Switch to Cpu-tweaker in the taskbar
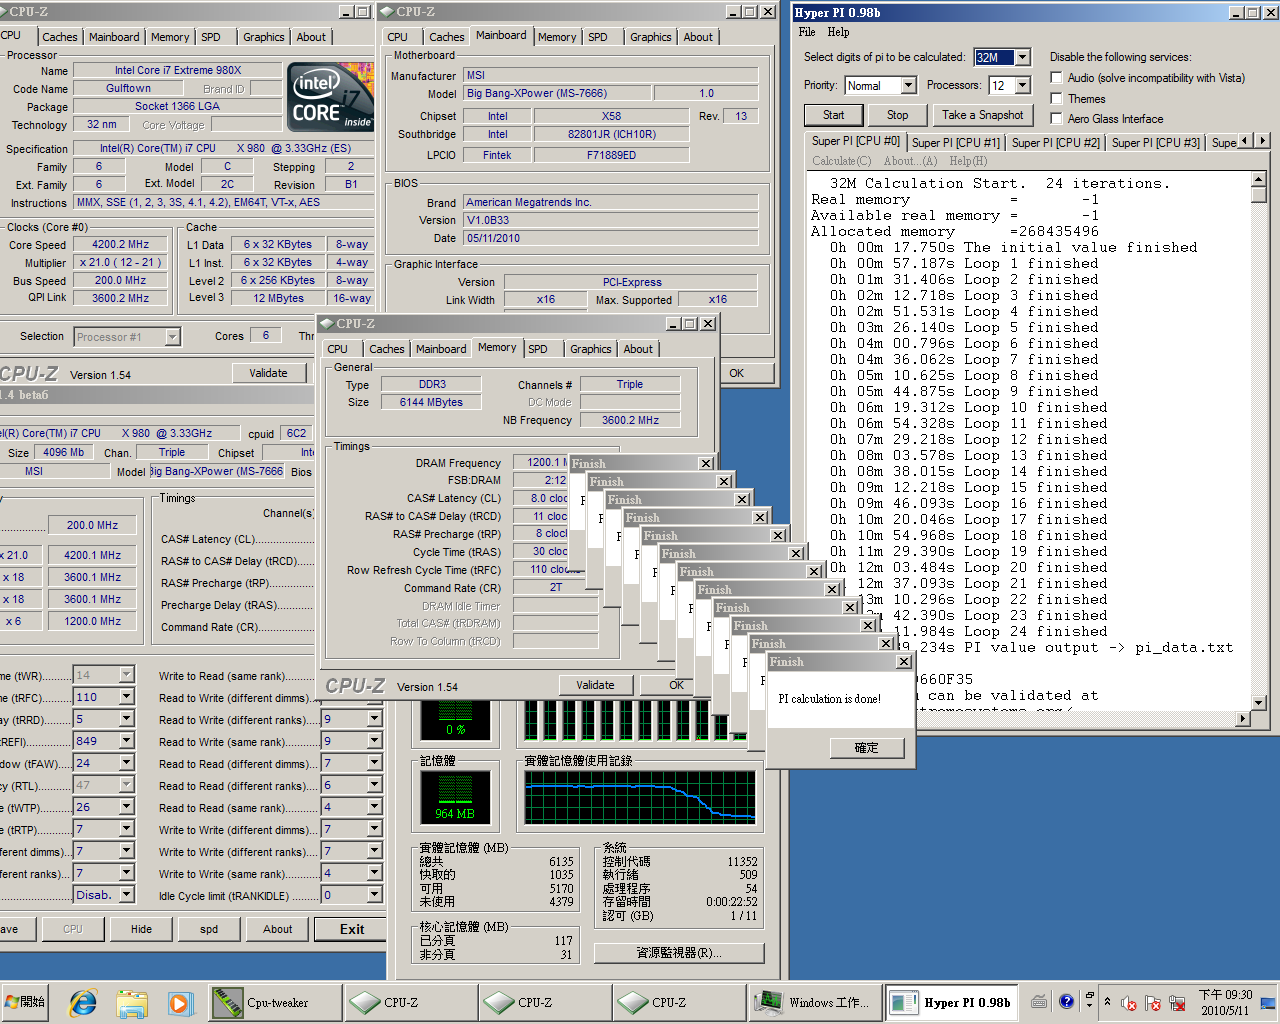1280x1024 pixels. 273,1002
